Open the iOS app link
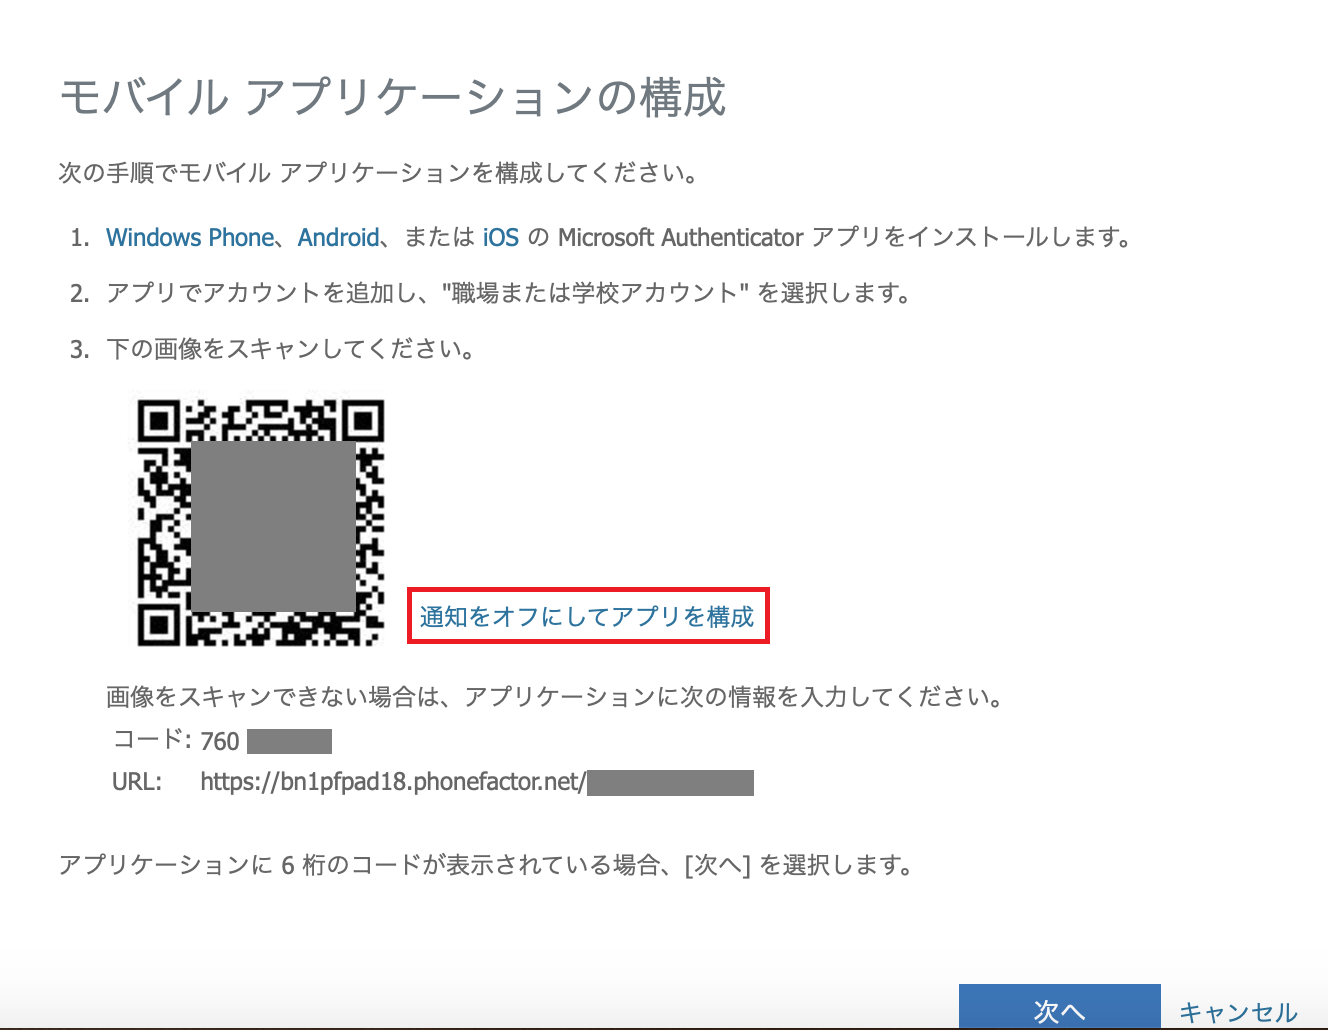Image resolution: width=1328 pixels, height=1030 pixels. point(501,238)
